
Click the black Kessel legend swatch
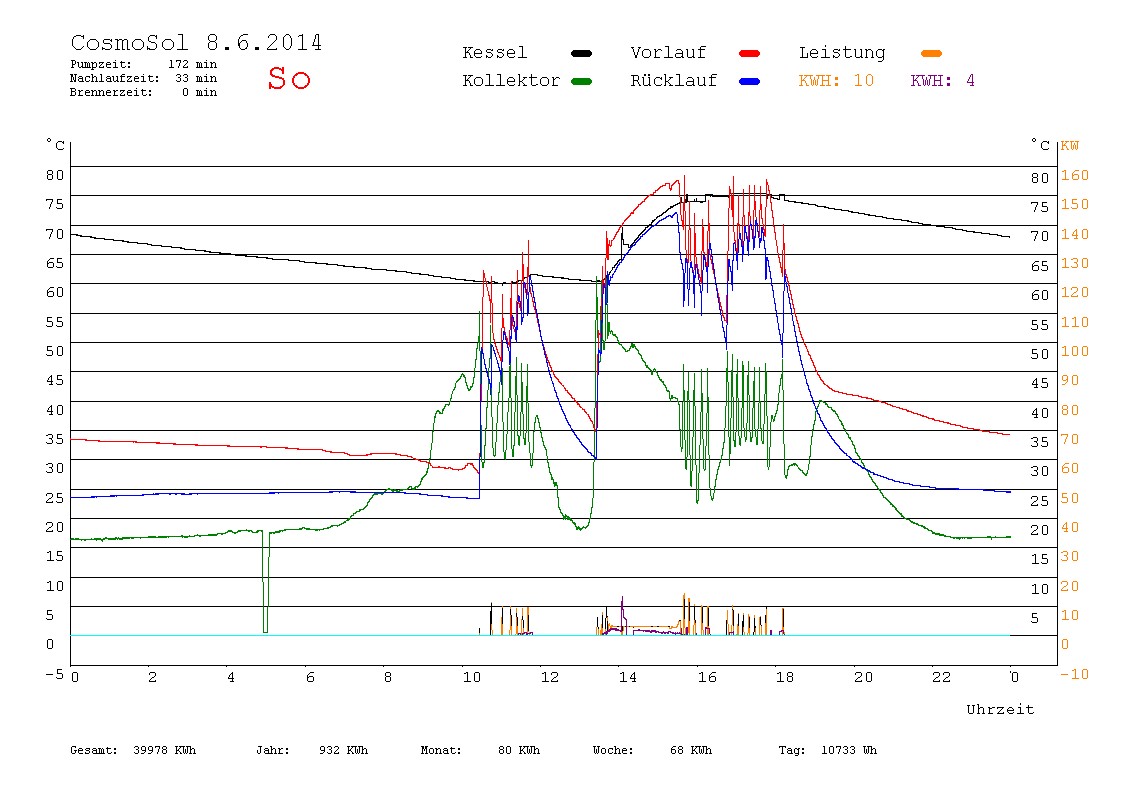click(x=581, y=53)
